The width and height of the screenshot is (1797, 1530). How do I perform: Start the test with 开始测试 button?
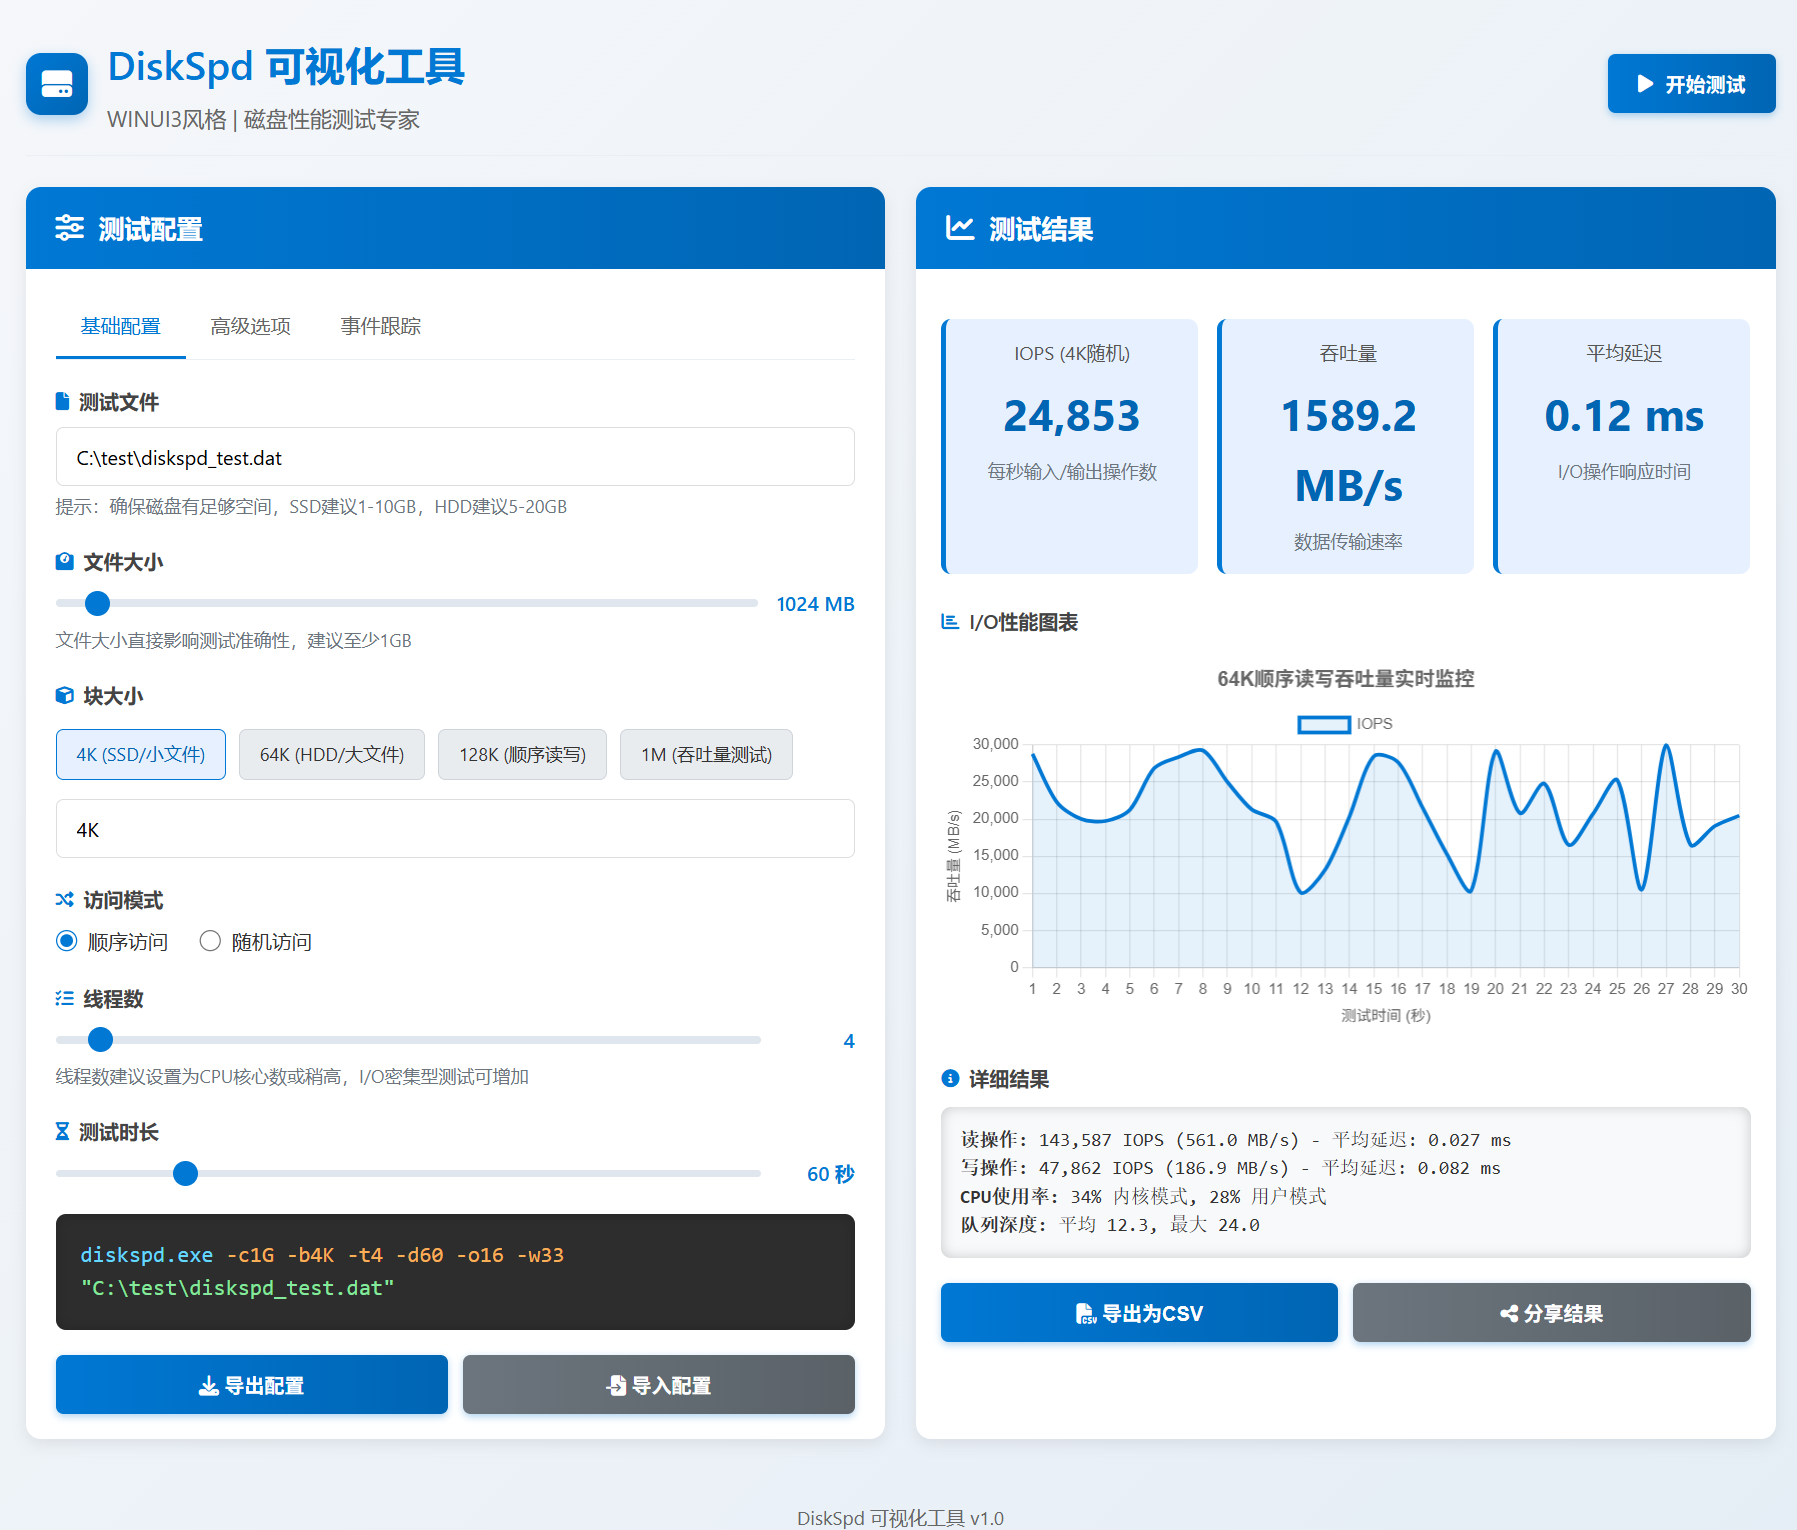pos(1691,84)
